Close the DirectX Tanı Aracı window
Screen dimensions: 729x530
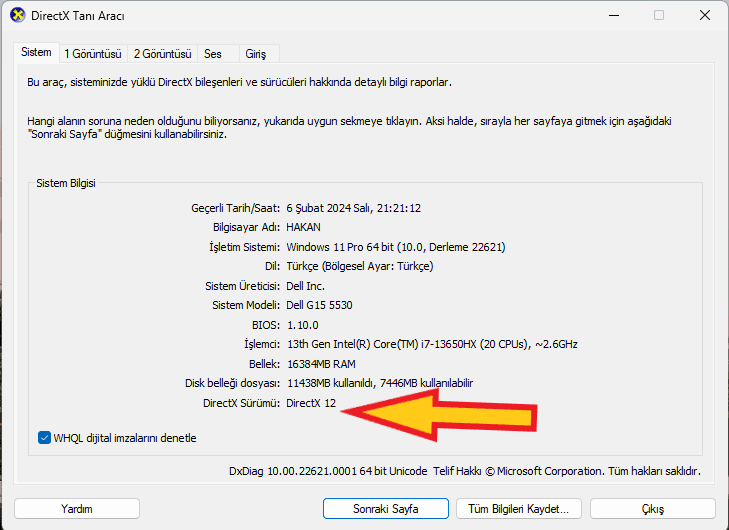pyautogui.click(x=705, y=15)
